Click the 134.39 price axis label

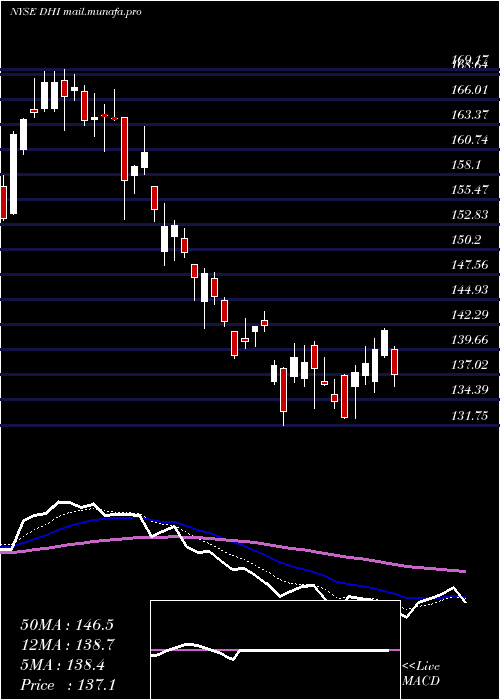click(x=469, y=390)
